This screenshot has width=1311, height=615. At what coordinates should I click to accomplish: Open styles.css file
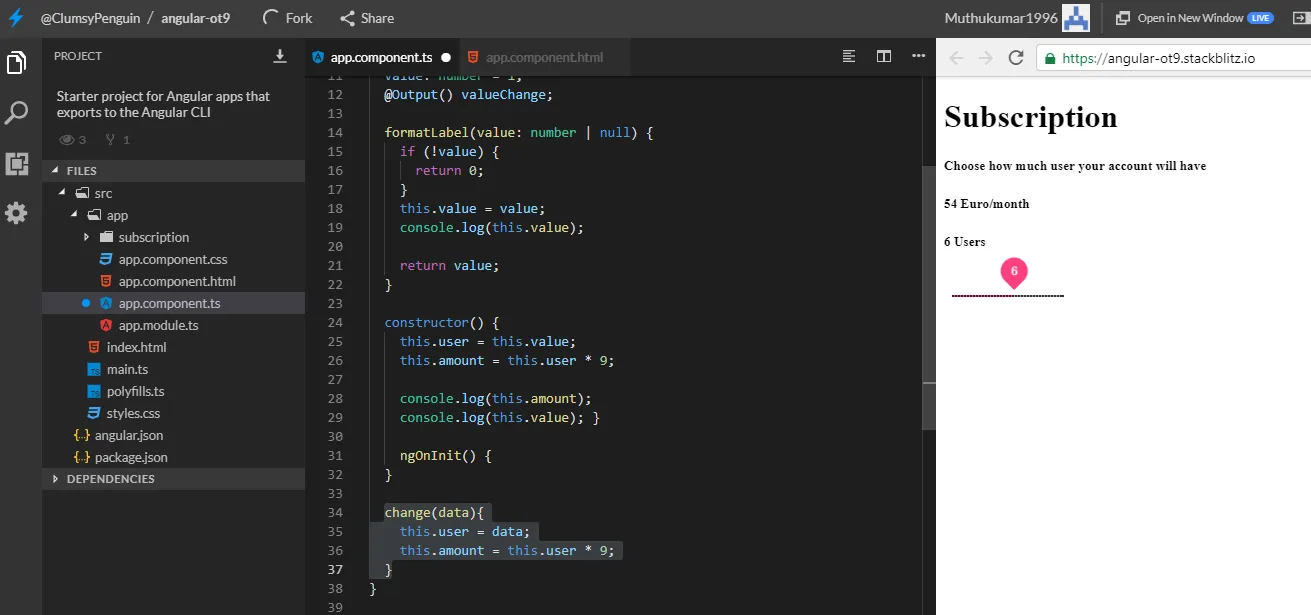click(x=133, y=413)
